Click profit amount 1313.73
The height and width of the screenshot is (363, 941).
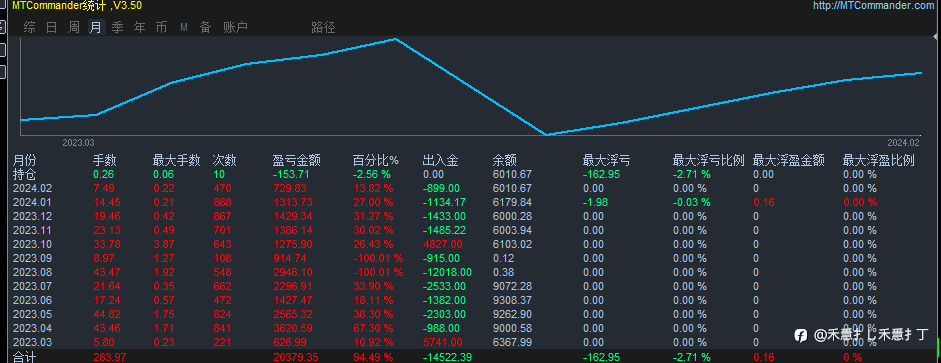point(293,202)
